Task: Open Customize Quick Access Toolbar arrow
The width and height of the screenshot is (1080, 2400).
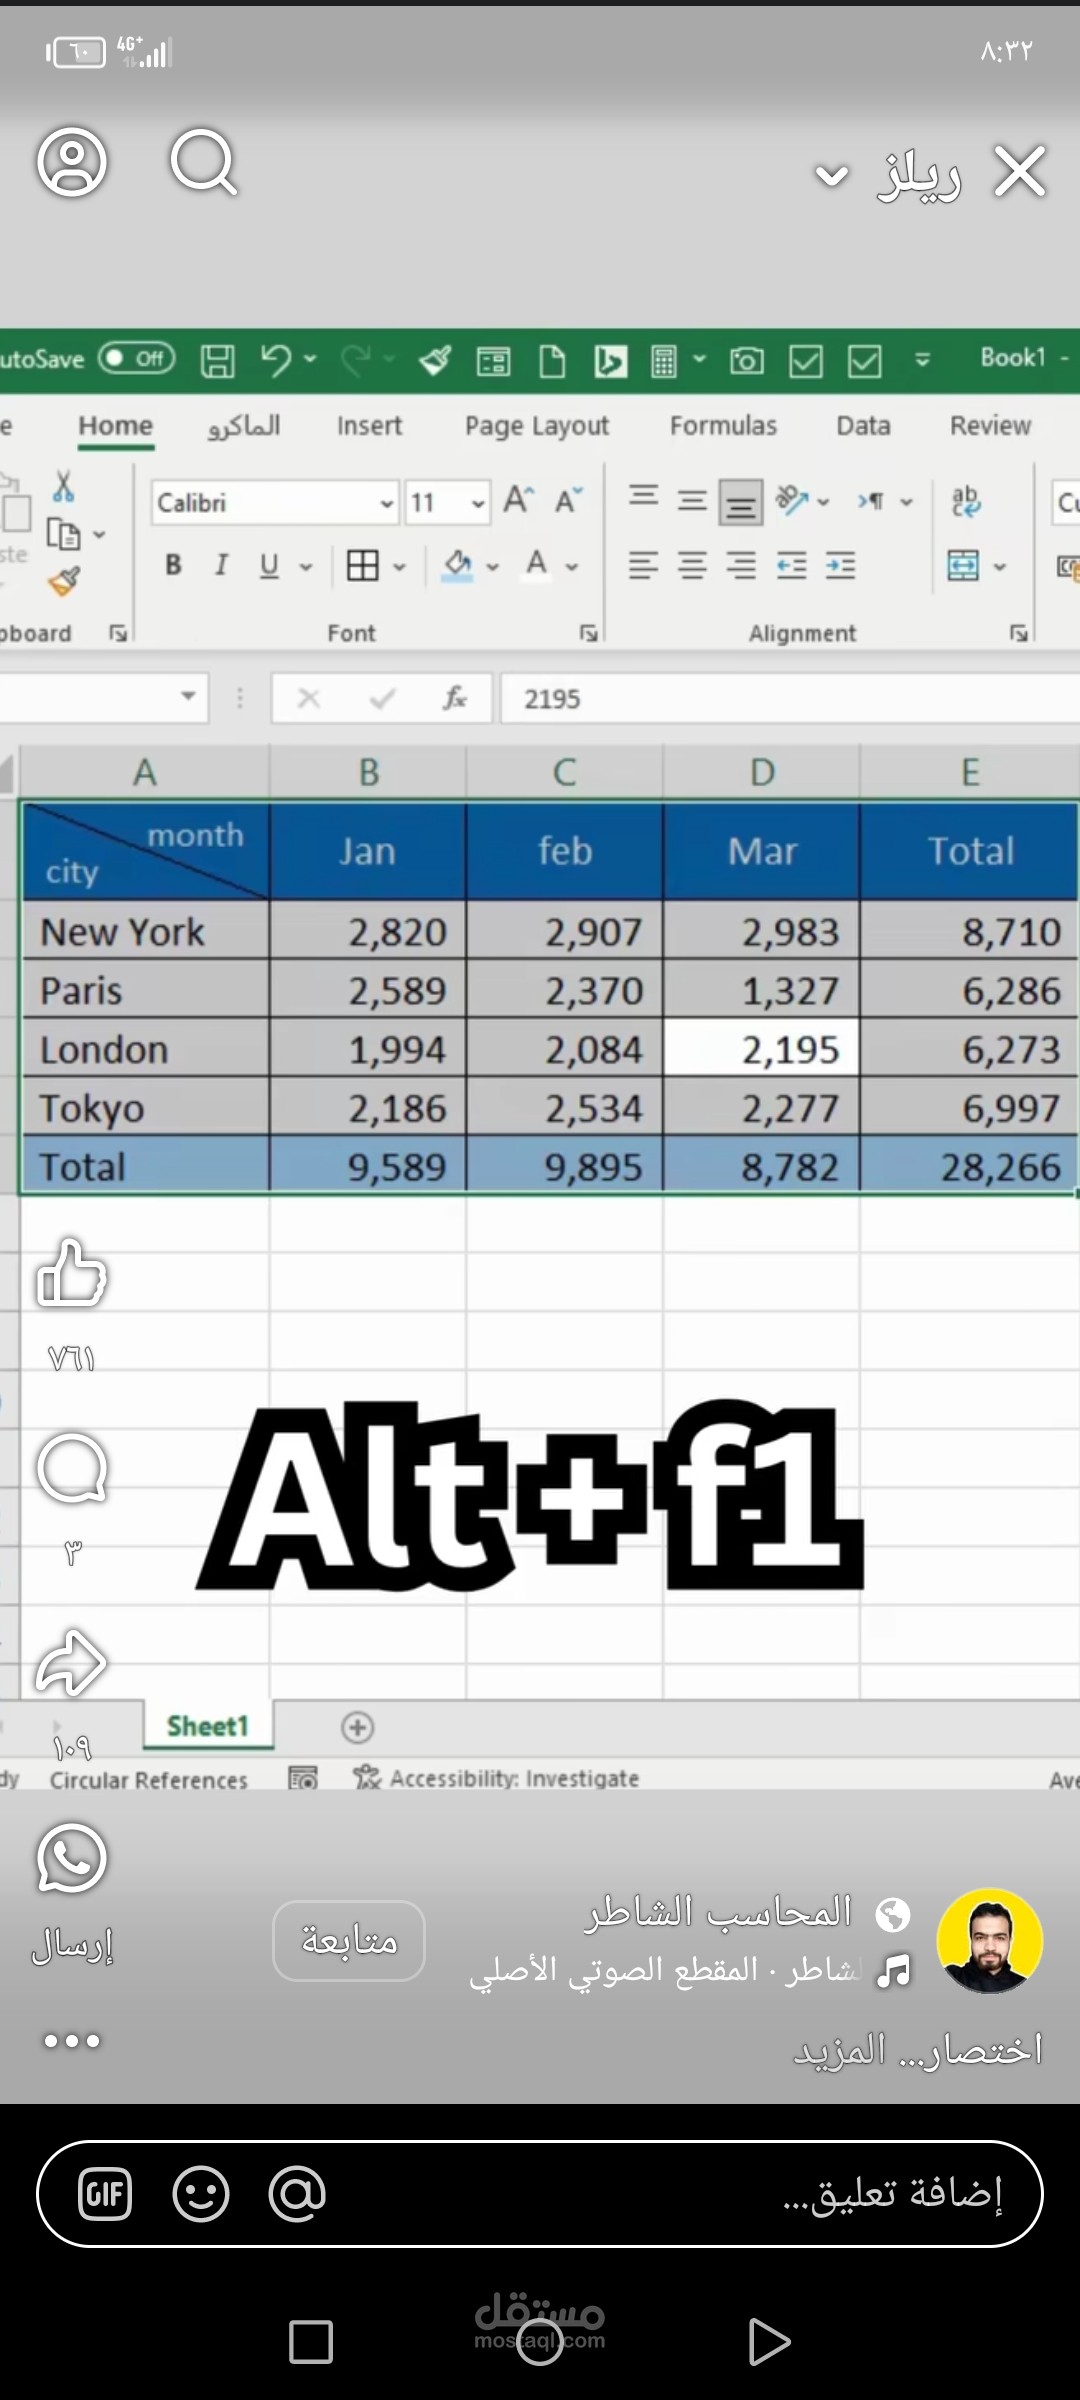Action: pyautogui.click(x=923, y=359)
